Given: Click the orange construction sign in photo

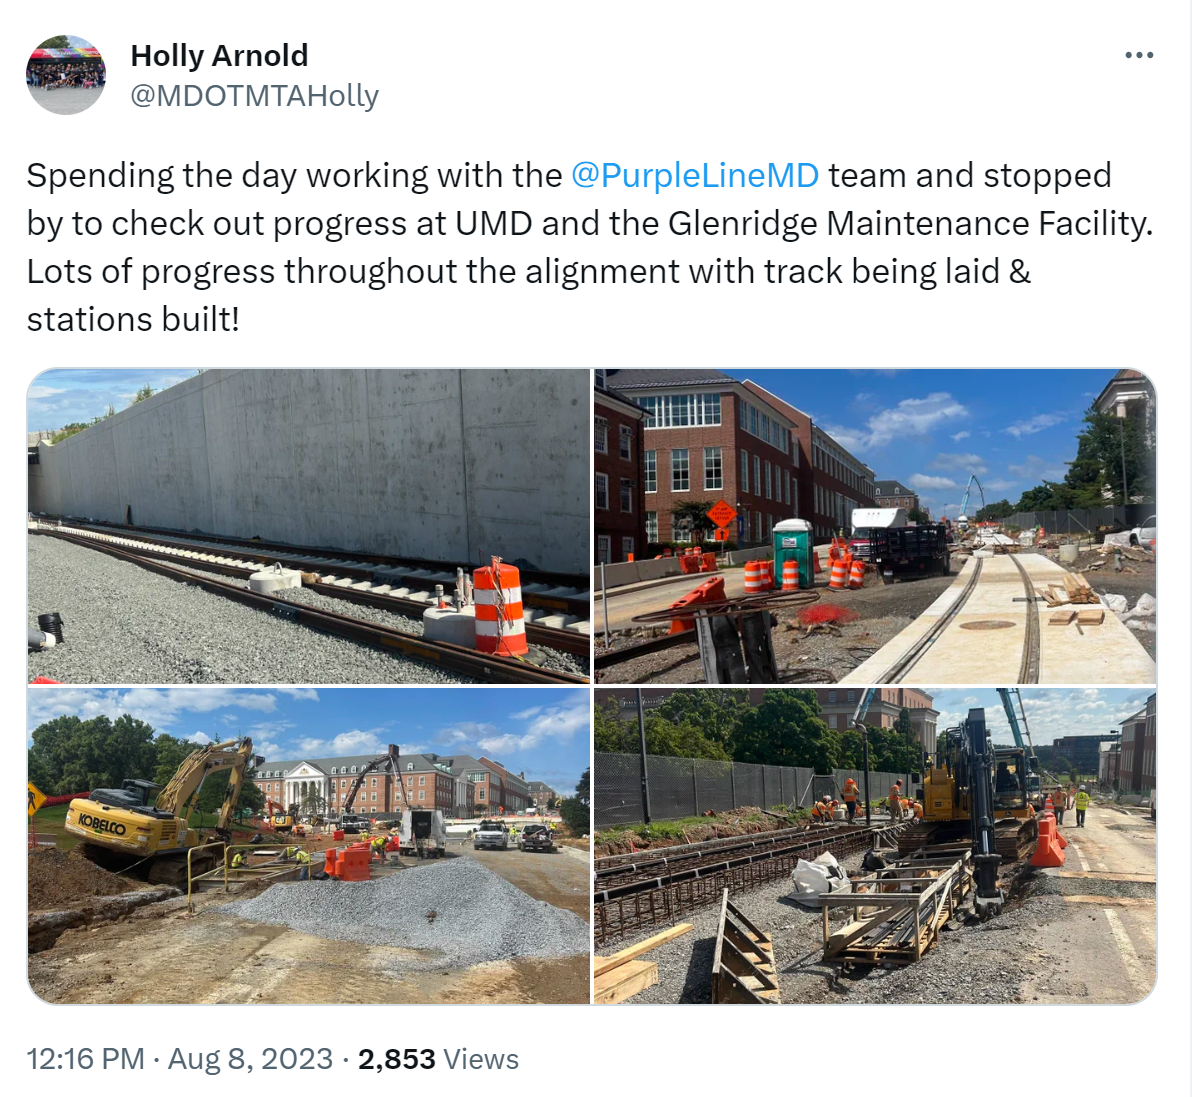Looking at the screenshot, I should [x=721, y=515].
